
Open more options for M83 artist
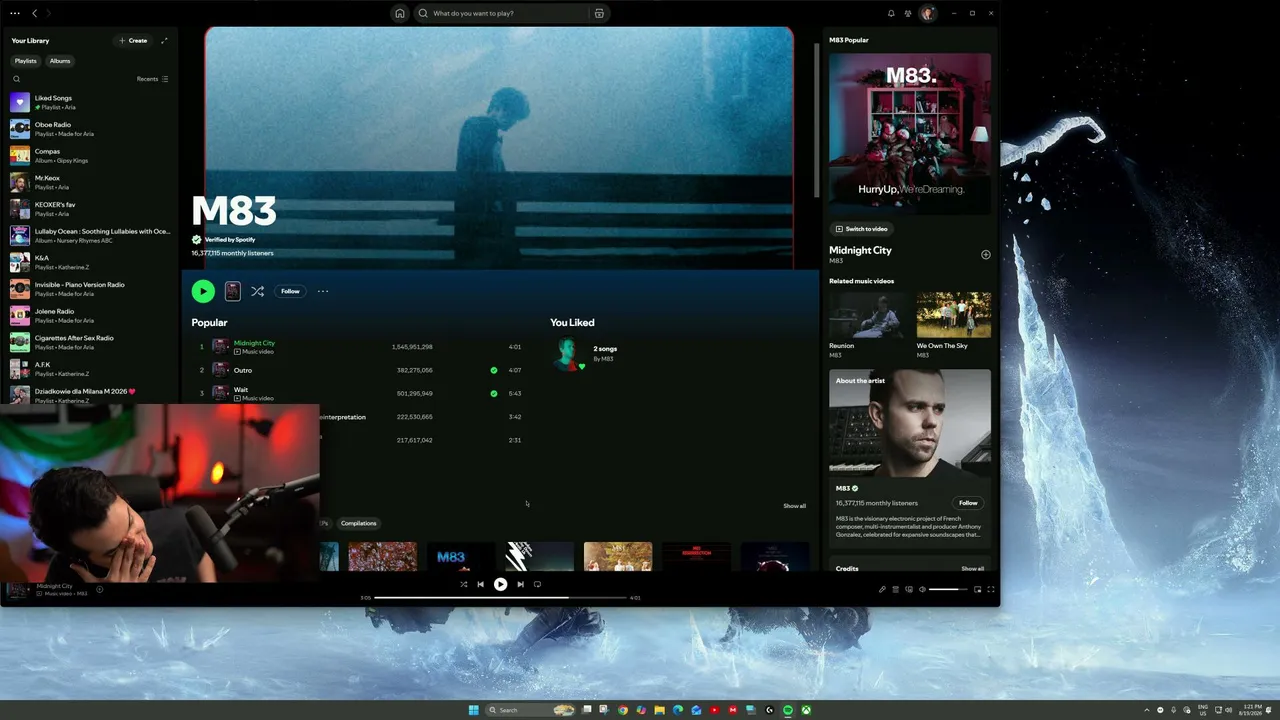coord(322,291)
